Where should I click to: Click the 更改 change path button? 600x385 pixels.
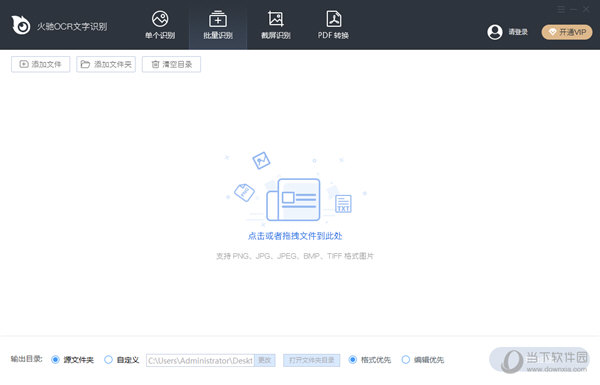[x=265, y=361]
